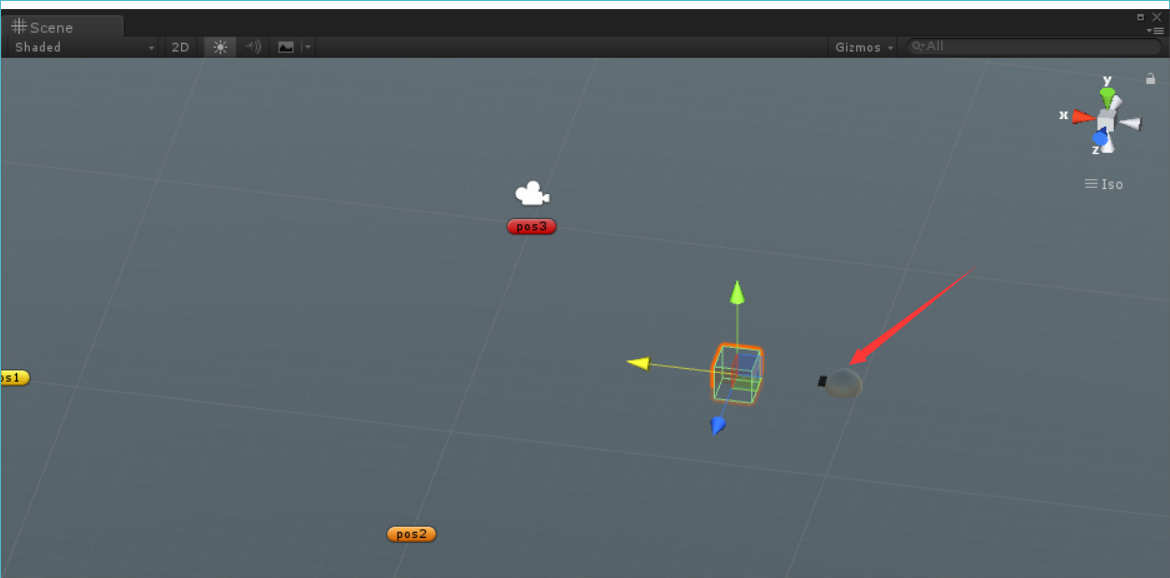The width and height of the screenshot is (1170, 578).
Task: Toggle scene lighting sun icon
Action: [x=220, y=47]
